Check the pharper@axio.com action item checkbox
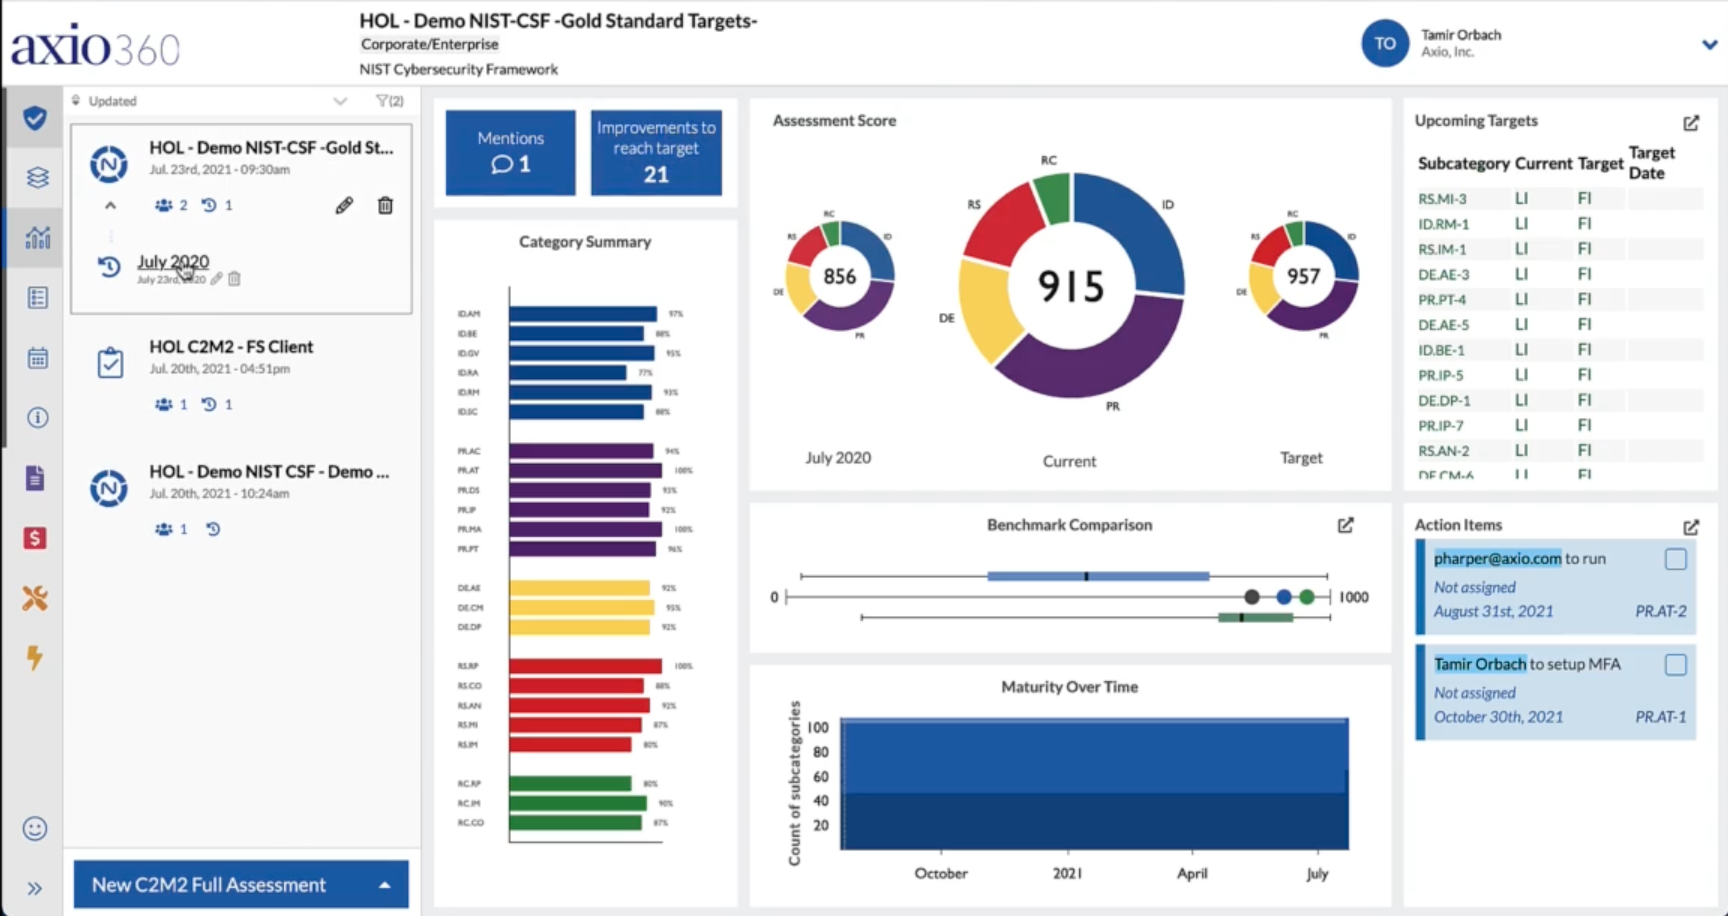 [1676, 559]
